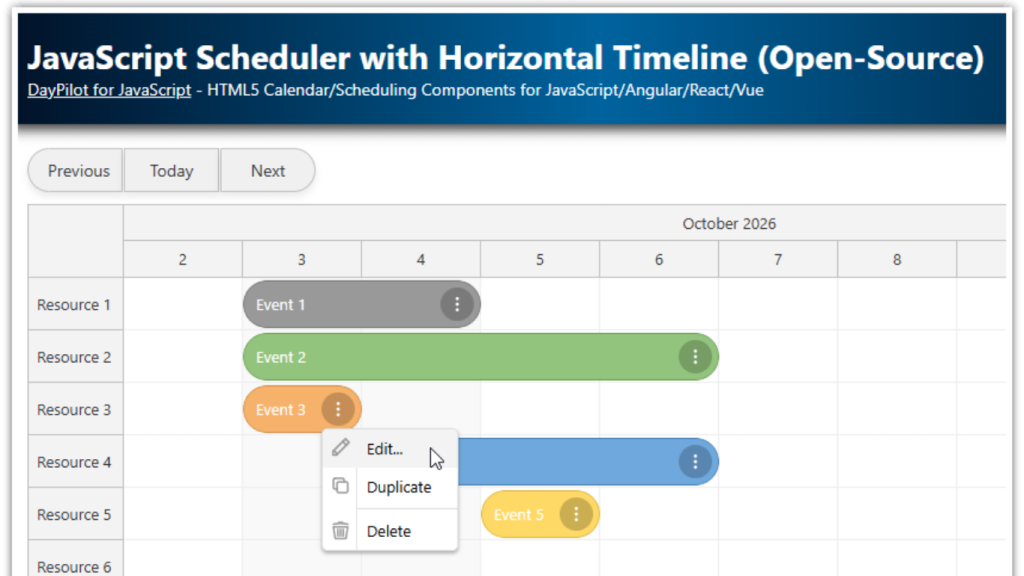Open the DayPilot for JavaScript link

[x=108, y=90]
